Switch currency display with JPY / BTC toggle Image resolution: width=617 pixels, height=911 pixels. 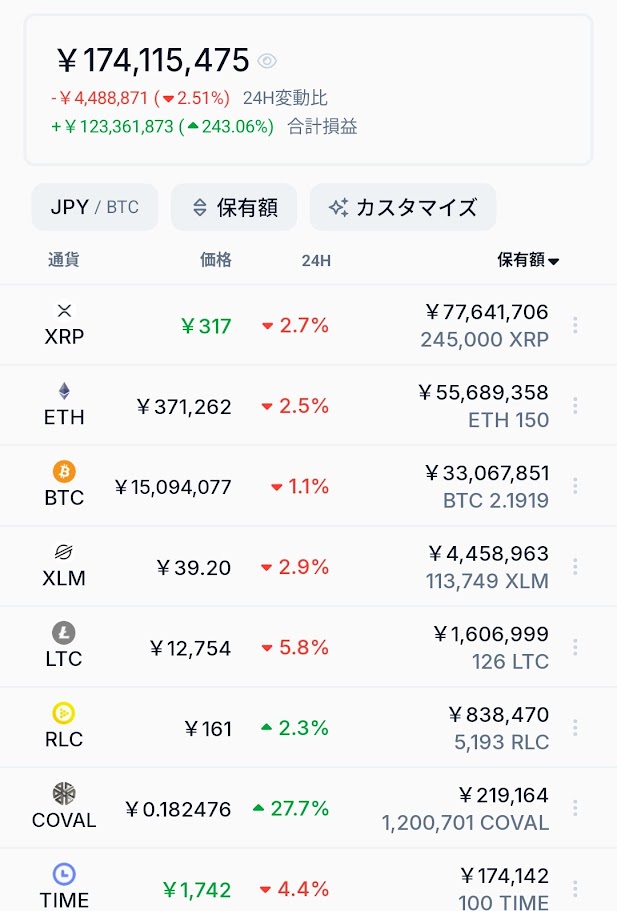[x=95, y=207]
